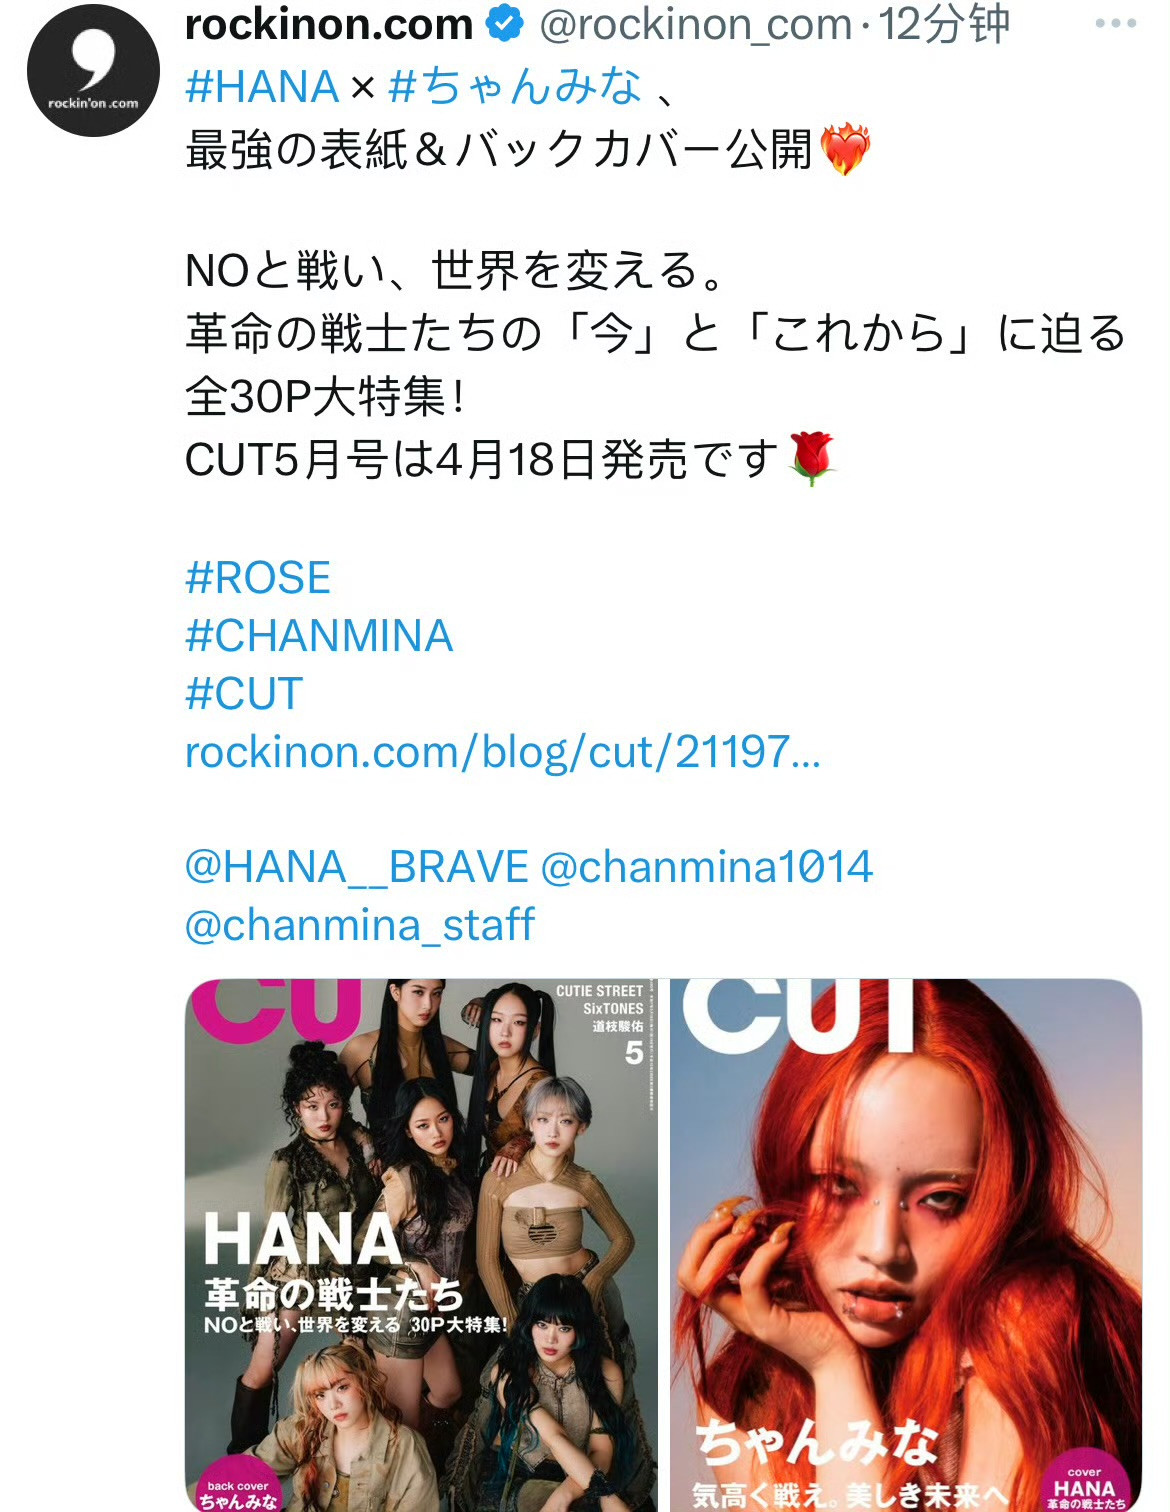The width and height of the screenshot is (1170, 1512).
Task: Tap the #CHANMINA hashtag
Action: [319, 636]
